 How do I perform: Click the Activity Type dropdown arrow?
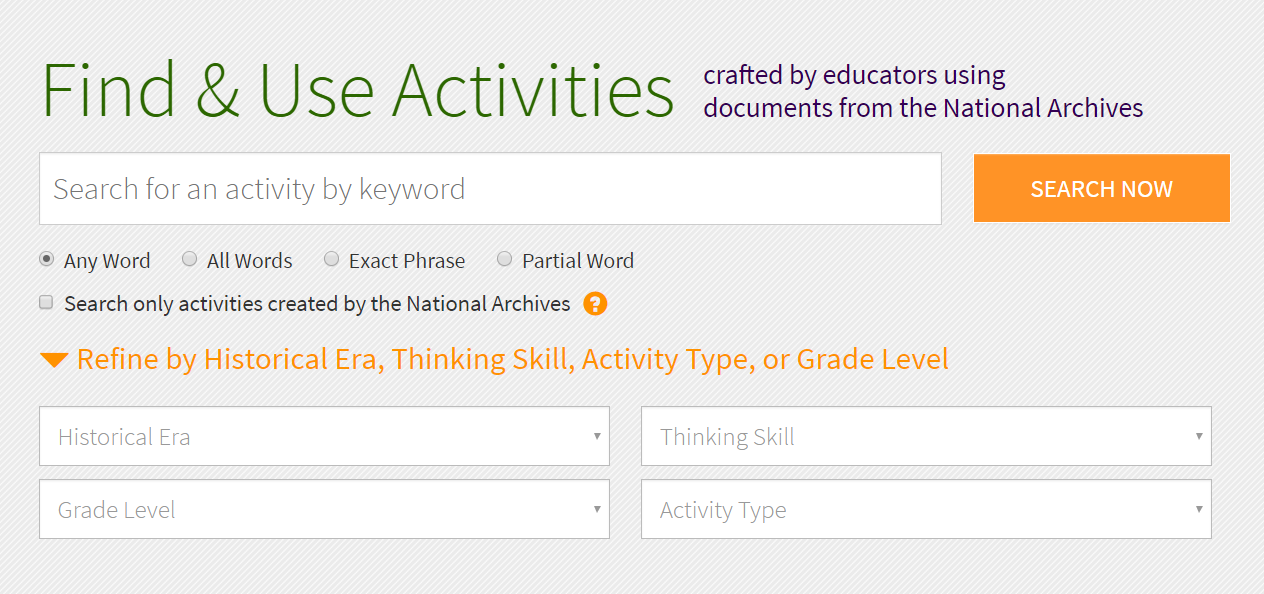point(1199,509)
